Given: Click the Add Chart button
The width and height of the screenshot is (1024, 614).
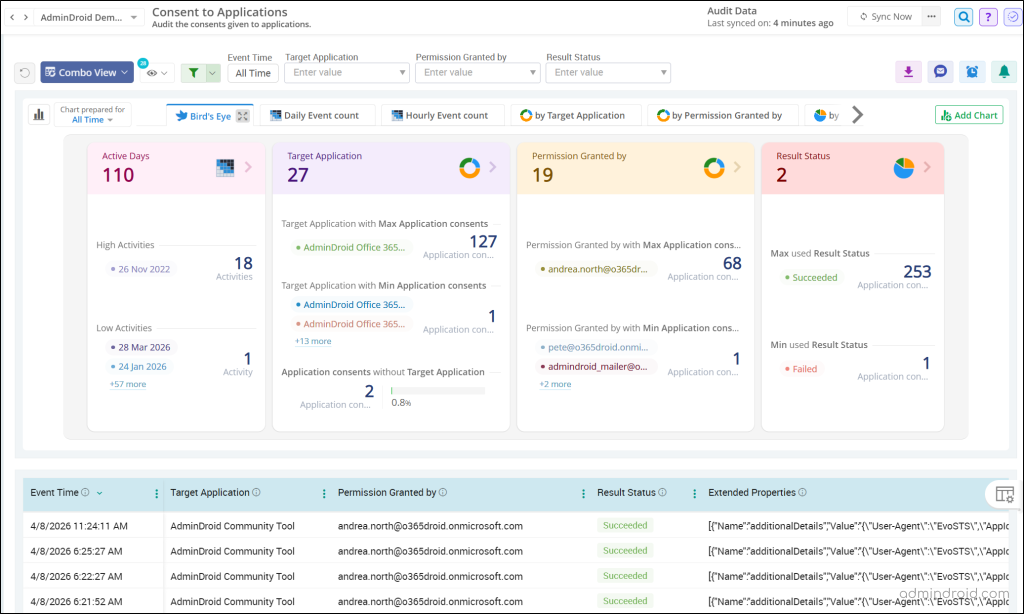Looking at the screenshot, I should [969, 115].
